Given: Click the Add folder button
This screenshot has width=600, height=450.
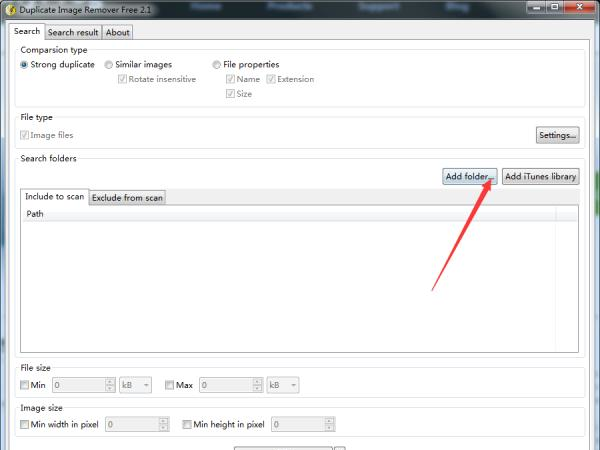Looking at the screenshot, I should (470, 176).
